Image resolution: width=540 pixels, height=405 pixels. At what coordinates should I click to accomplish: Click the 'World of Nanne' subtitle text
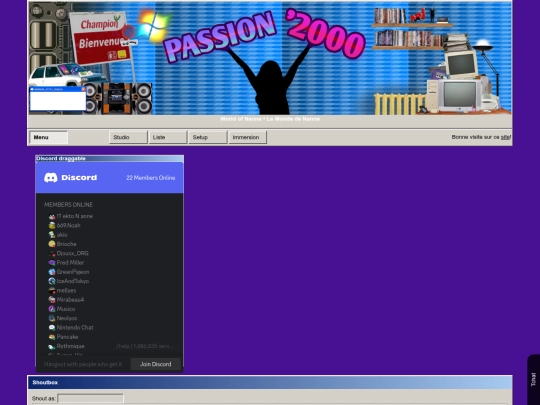point(270,119)
